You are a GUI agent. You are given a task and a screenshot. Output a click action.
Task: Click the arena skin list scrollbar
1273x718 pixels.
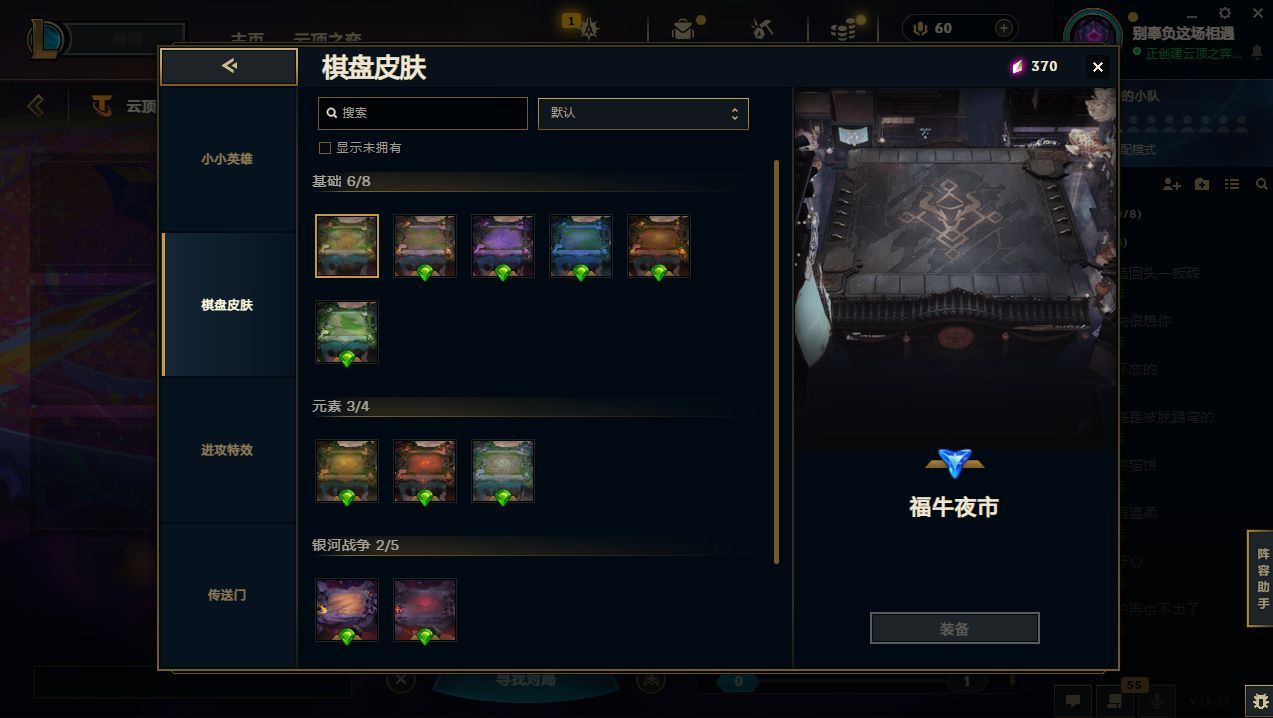(776, 361)
